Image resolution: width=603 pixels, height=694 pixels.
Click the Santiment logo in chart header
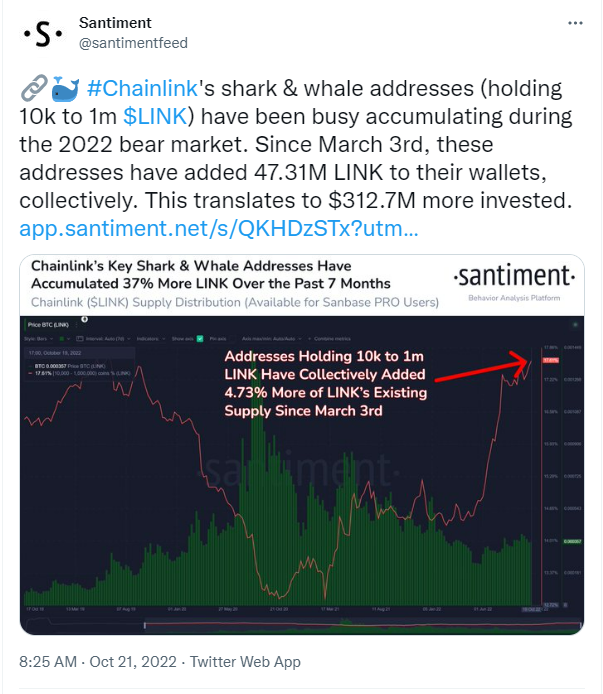[514, 276]
